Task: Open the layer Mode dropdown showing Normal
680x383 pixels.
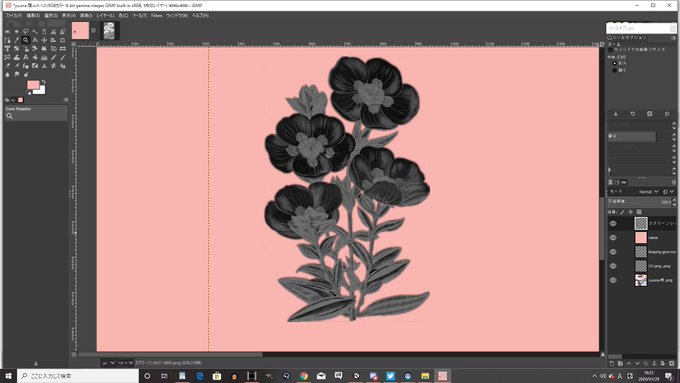Action: [x=648, y=191]
